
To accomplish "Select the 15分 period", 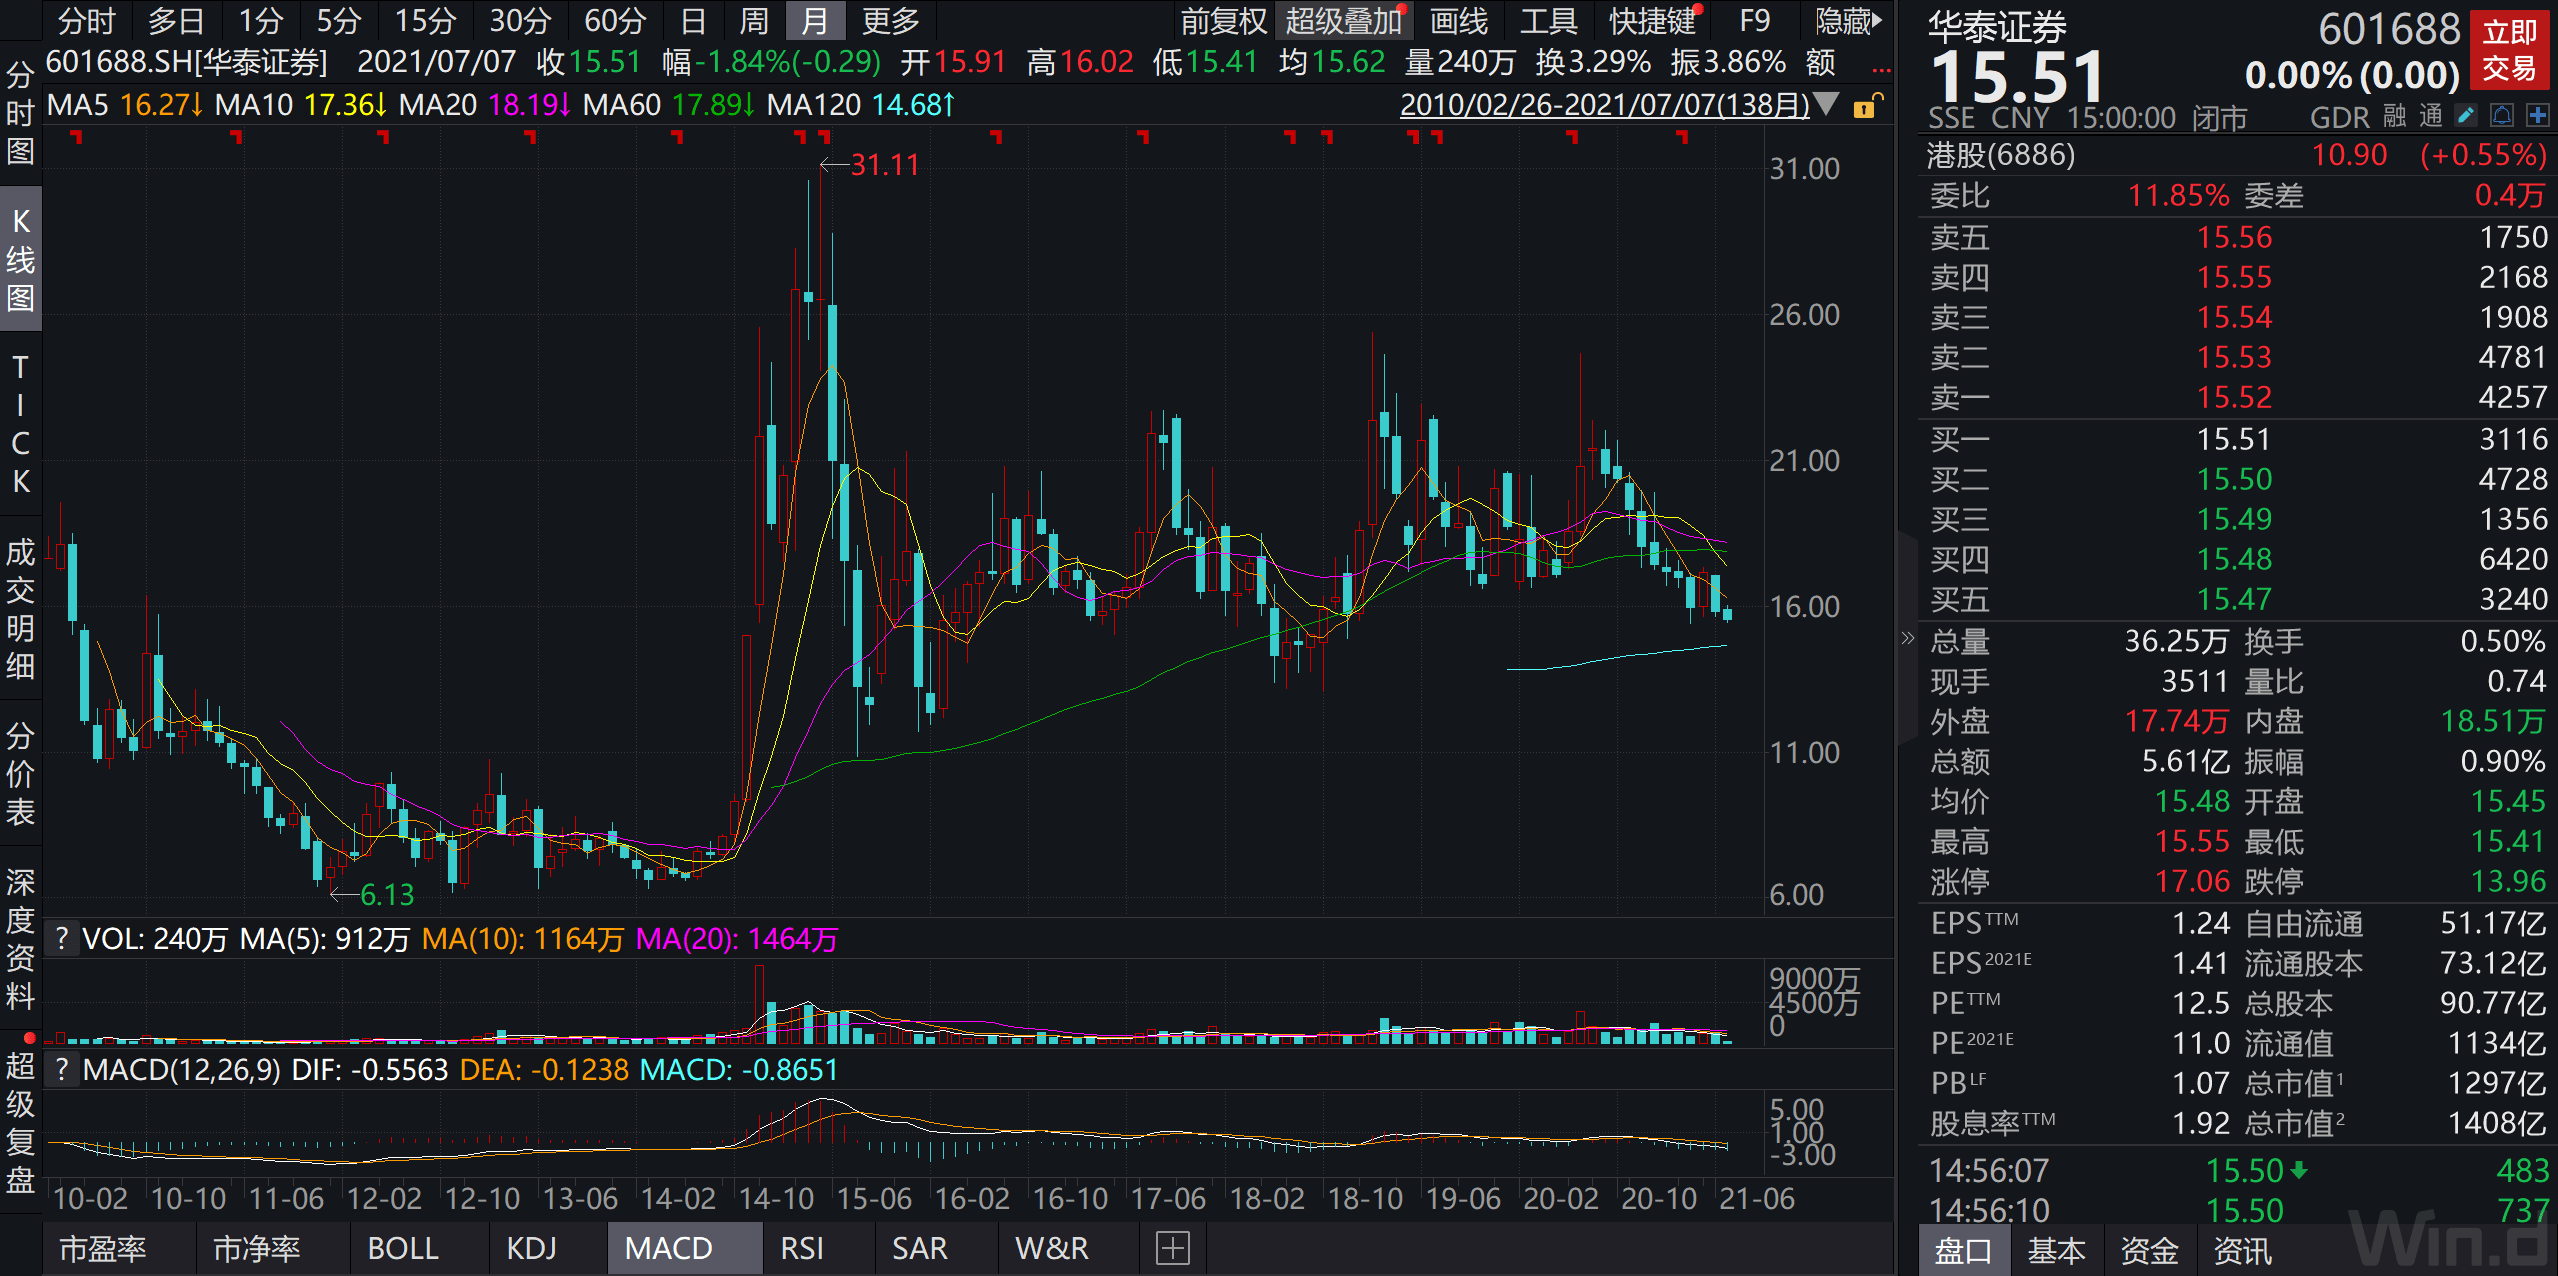I will [425, 21].
